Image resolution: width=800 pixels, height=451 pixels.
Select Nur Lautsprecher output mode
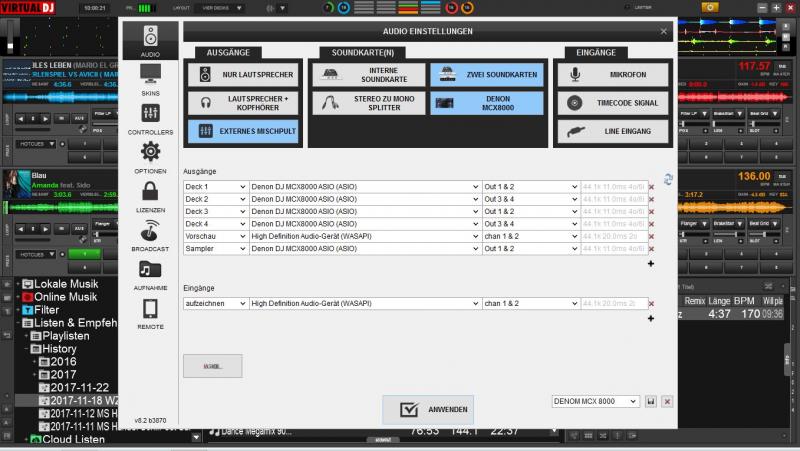click(243, 74)
